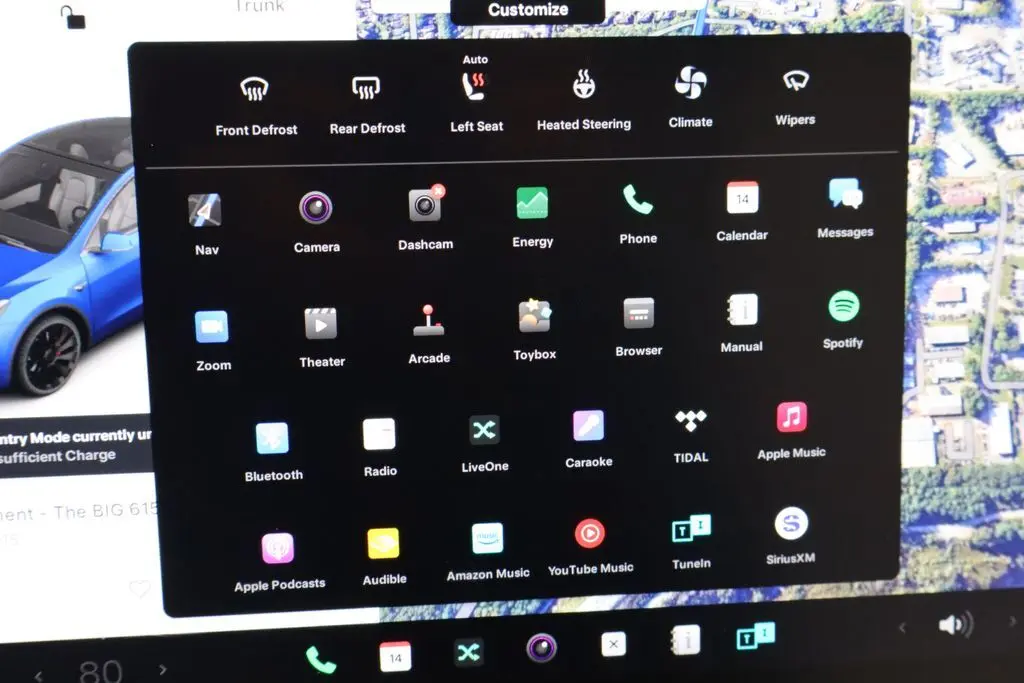Launch the Zoom app

coord(212,341)
